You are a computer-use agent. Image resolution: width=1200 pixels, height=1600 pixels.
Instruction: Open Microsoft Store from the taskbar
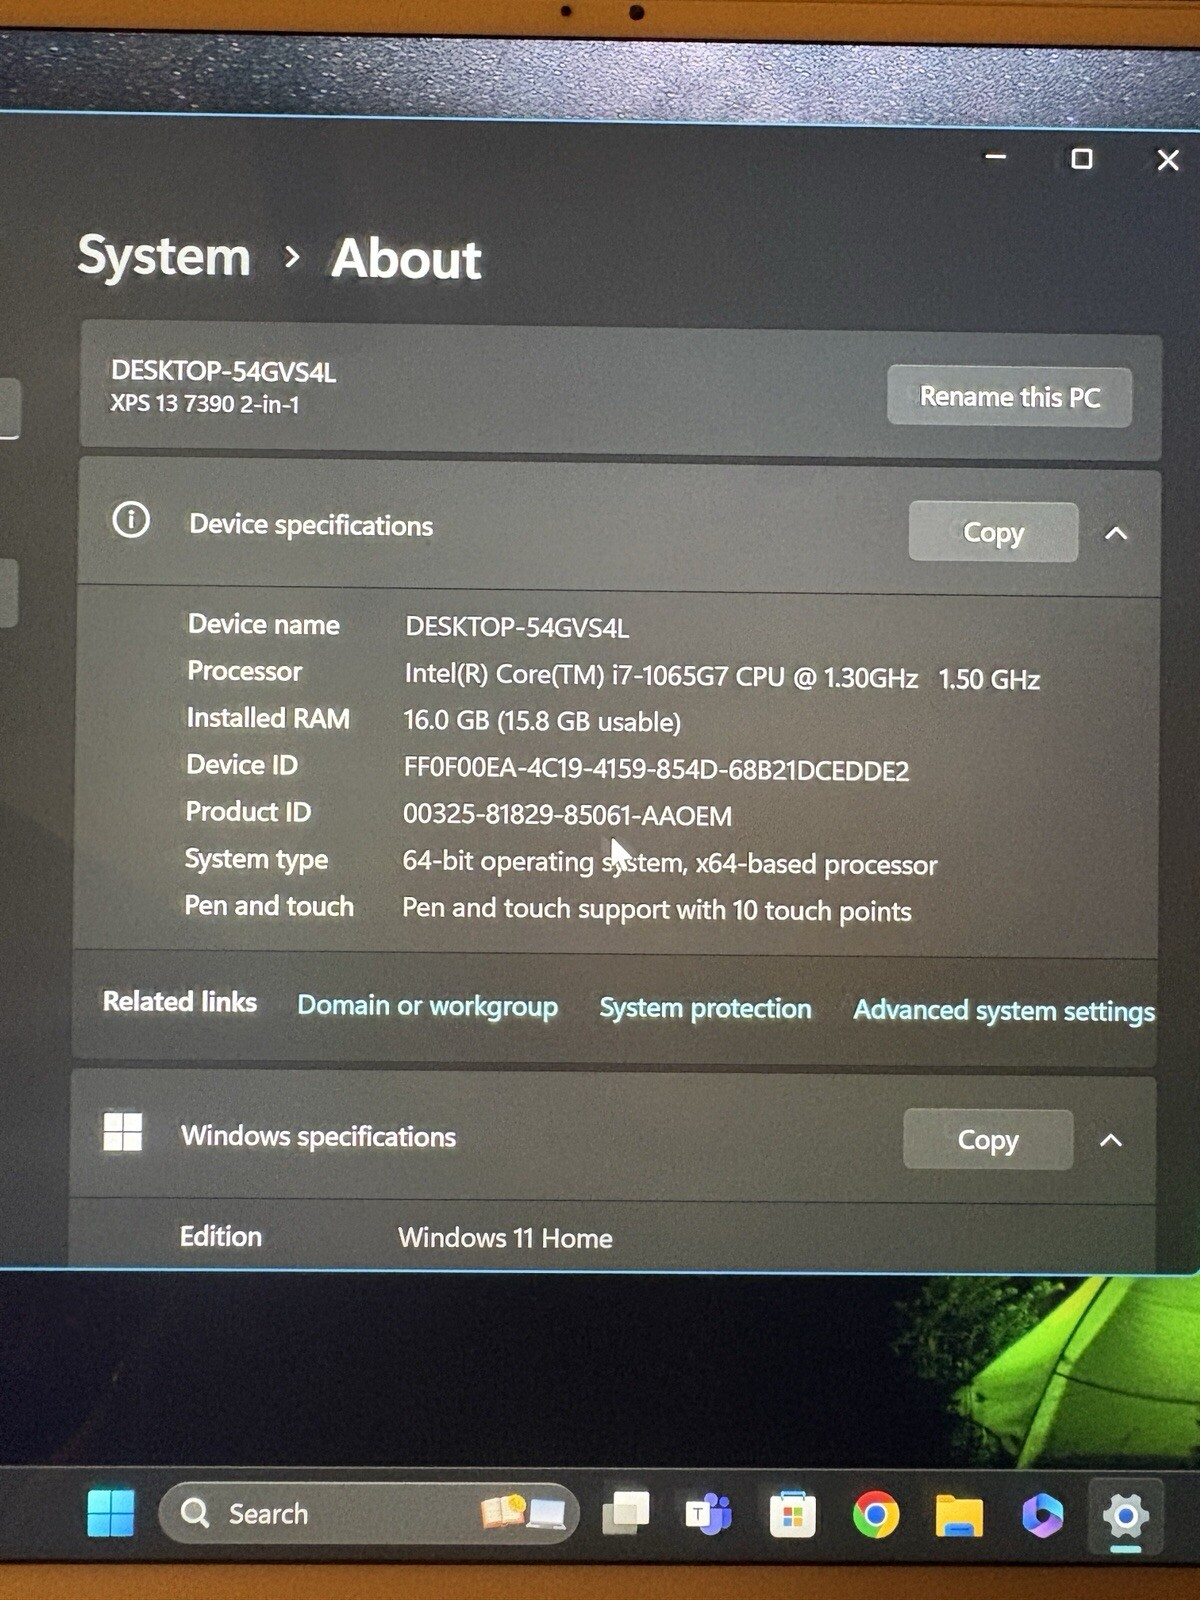[x=792, y=1514]
